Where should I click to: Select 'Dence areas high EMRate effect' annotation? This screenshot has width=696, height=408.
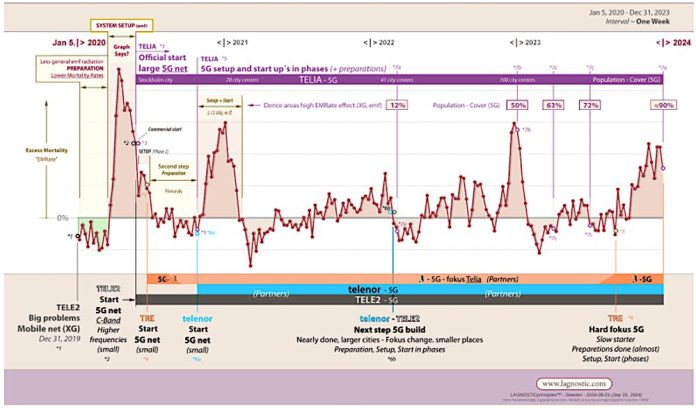[x=323, y=106]
